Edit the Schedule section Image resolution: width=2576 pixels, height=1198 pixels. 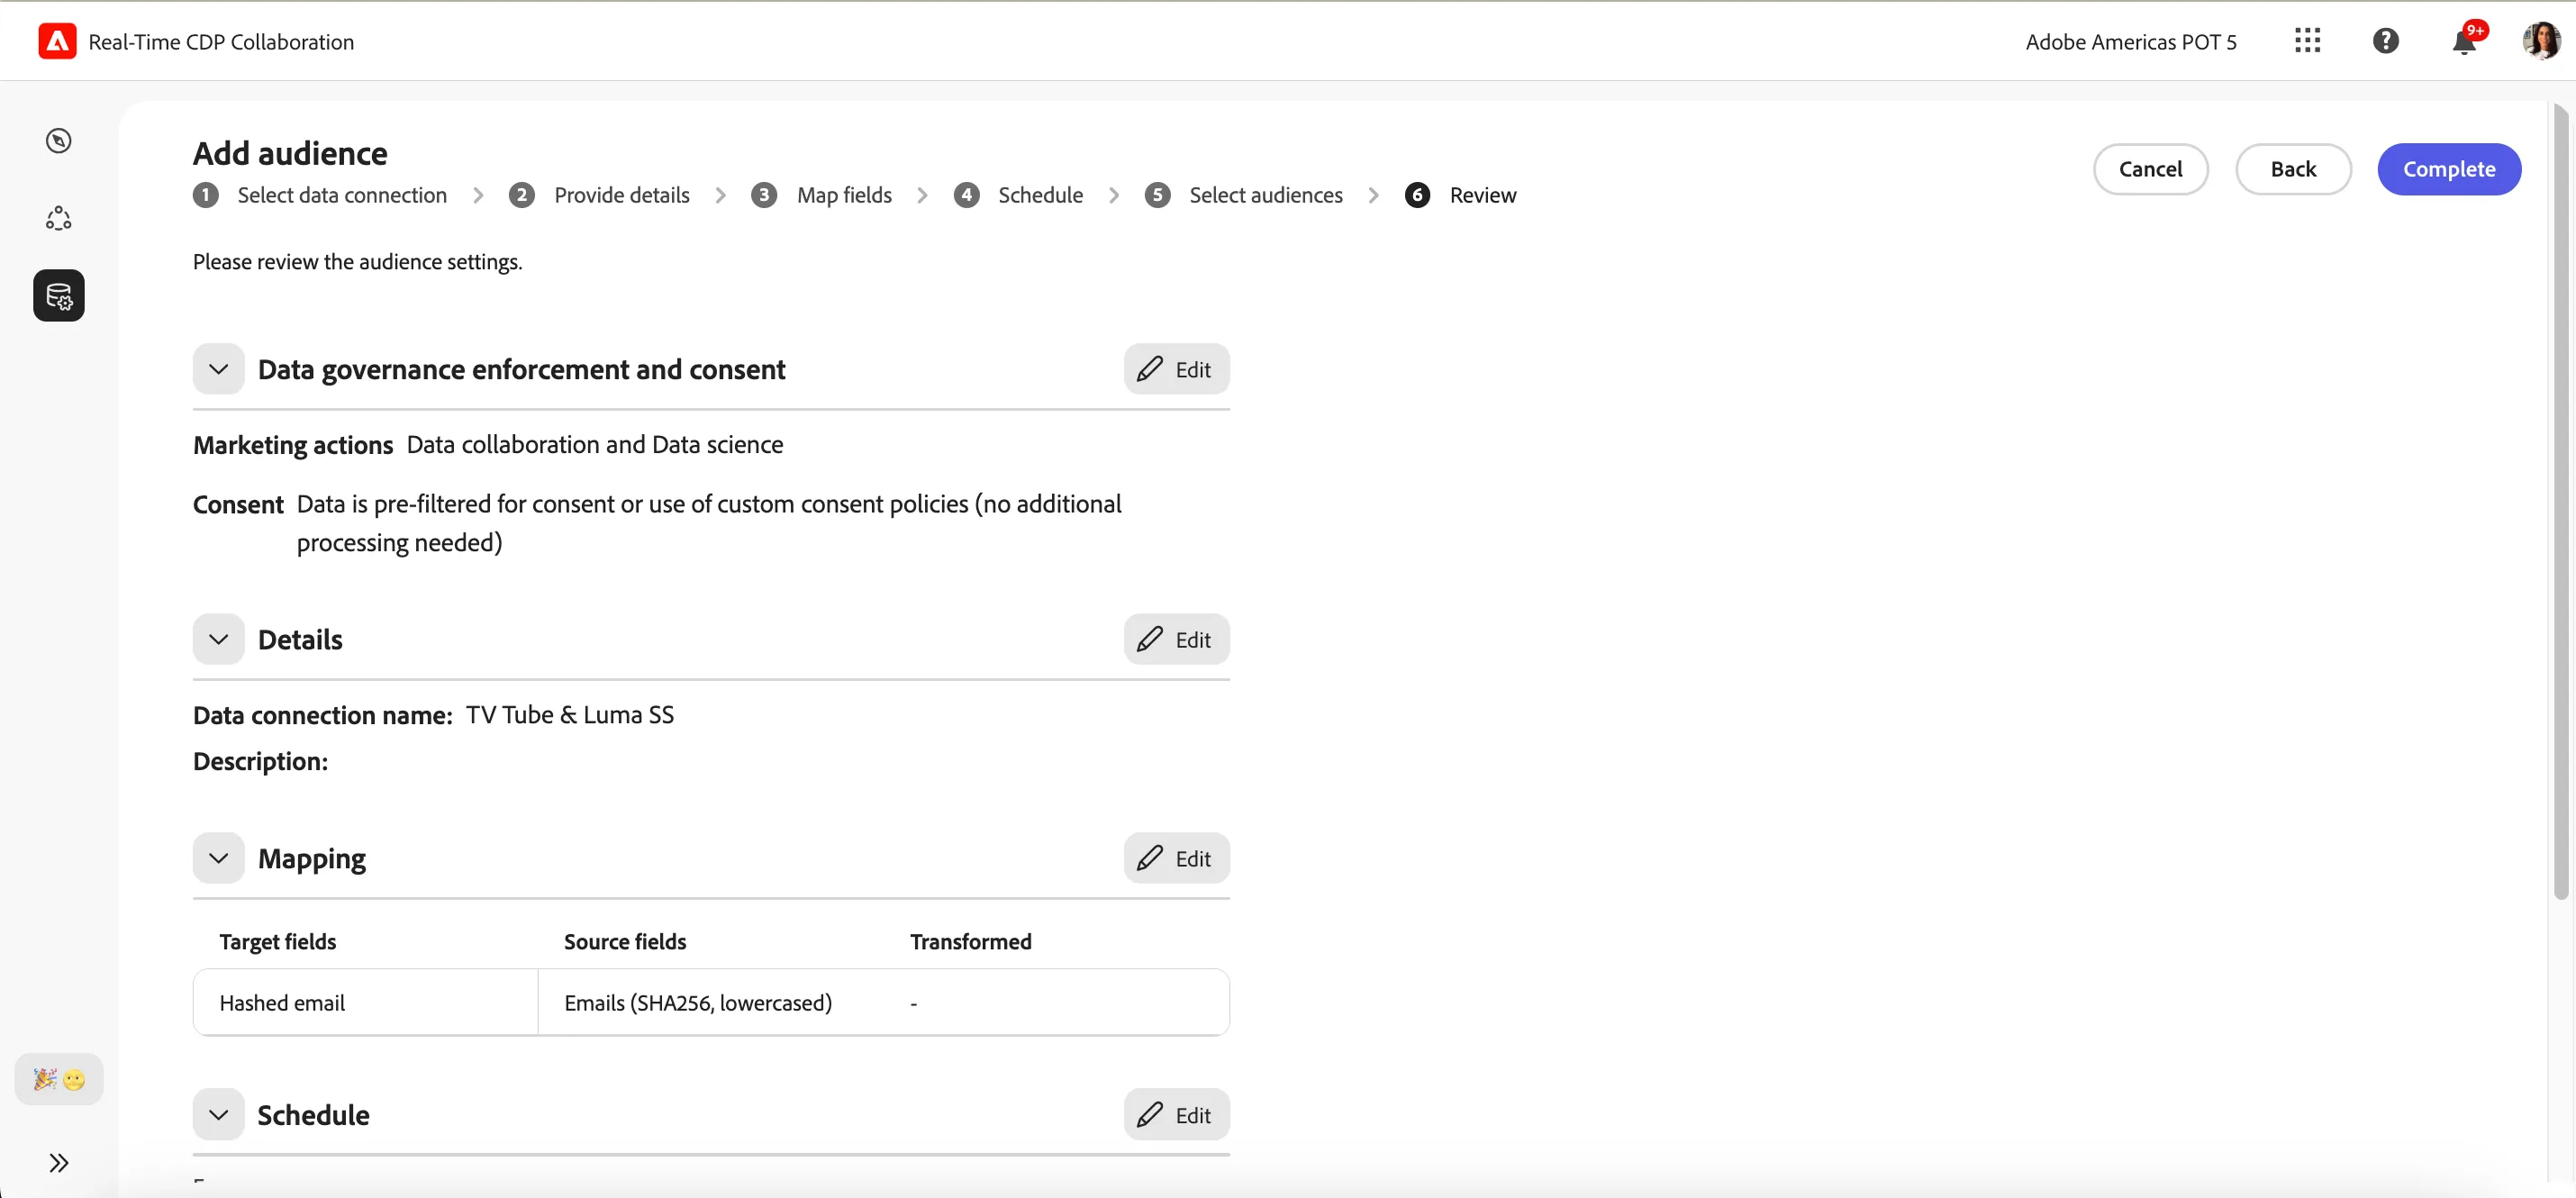pos(1176,1114)
